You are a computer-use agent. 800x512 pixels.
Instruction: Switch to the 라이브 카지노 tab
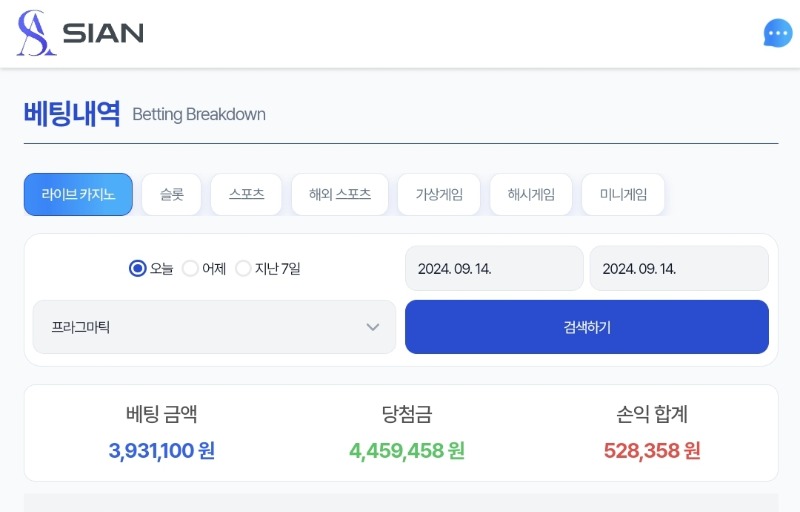click(x=78, y=194)
